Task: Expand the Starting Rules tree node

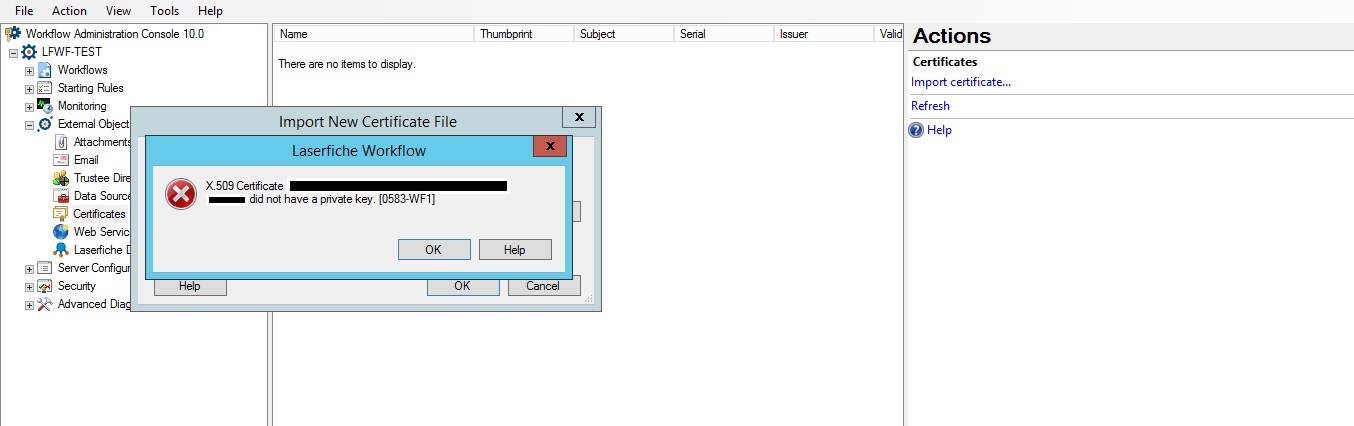Action: (x=29, y=88)
